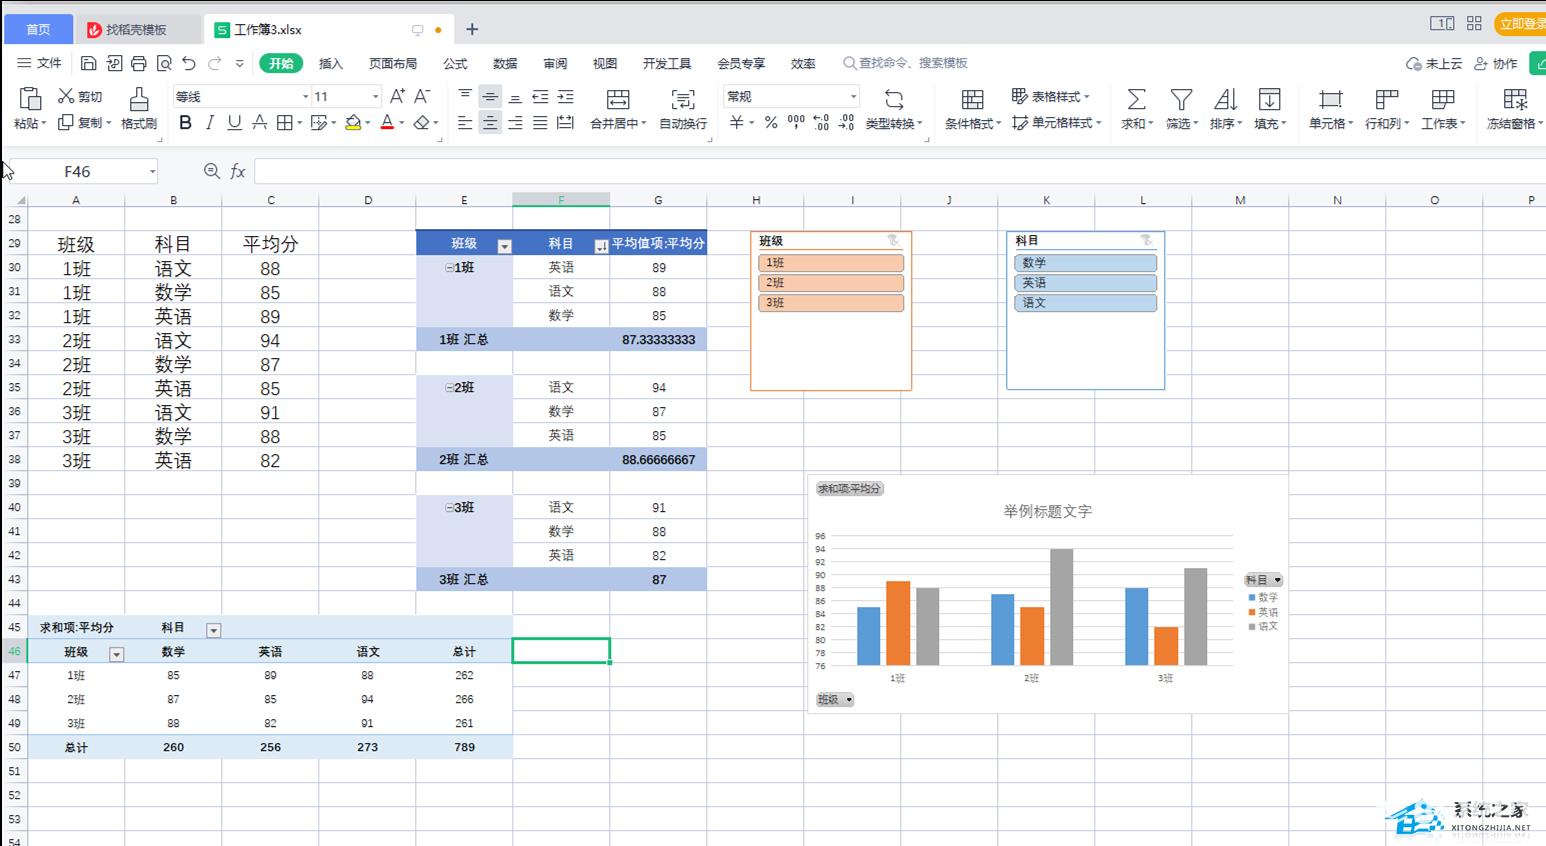Click the Print icon
This screenshot has height=846, width=1546.
[139, 63]
